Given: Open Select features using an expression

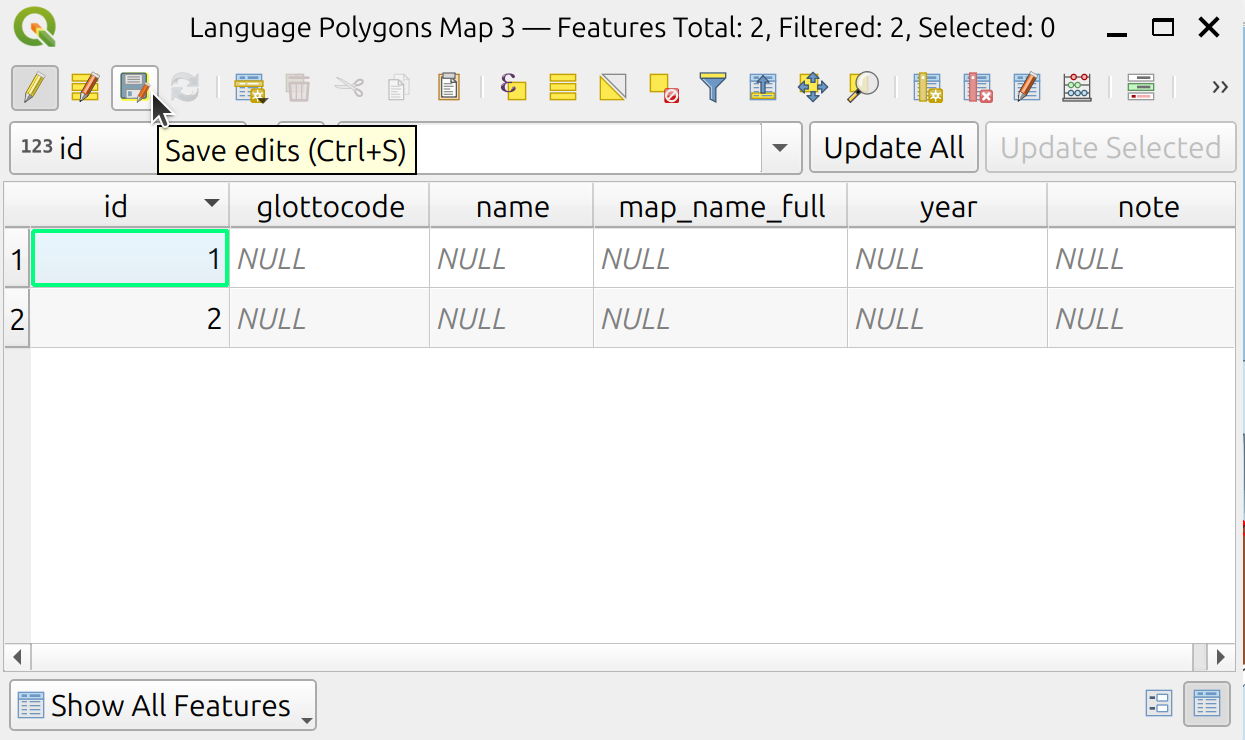Looking at the screenshot, I should 513,88.
